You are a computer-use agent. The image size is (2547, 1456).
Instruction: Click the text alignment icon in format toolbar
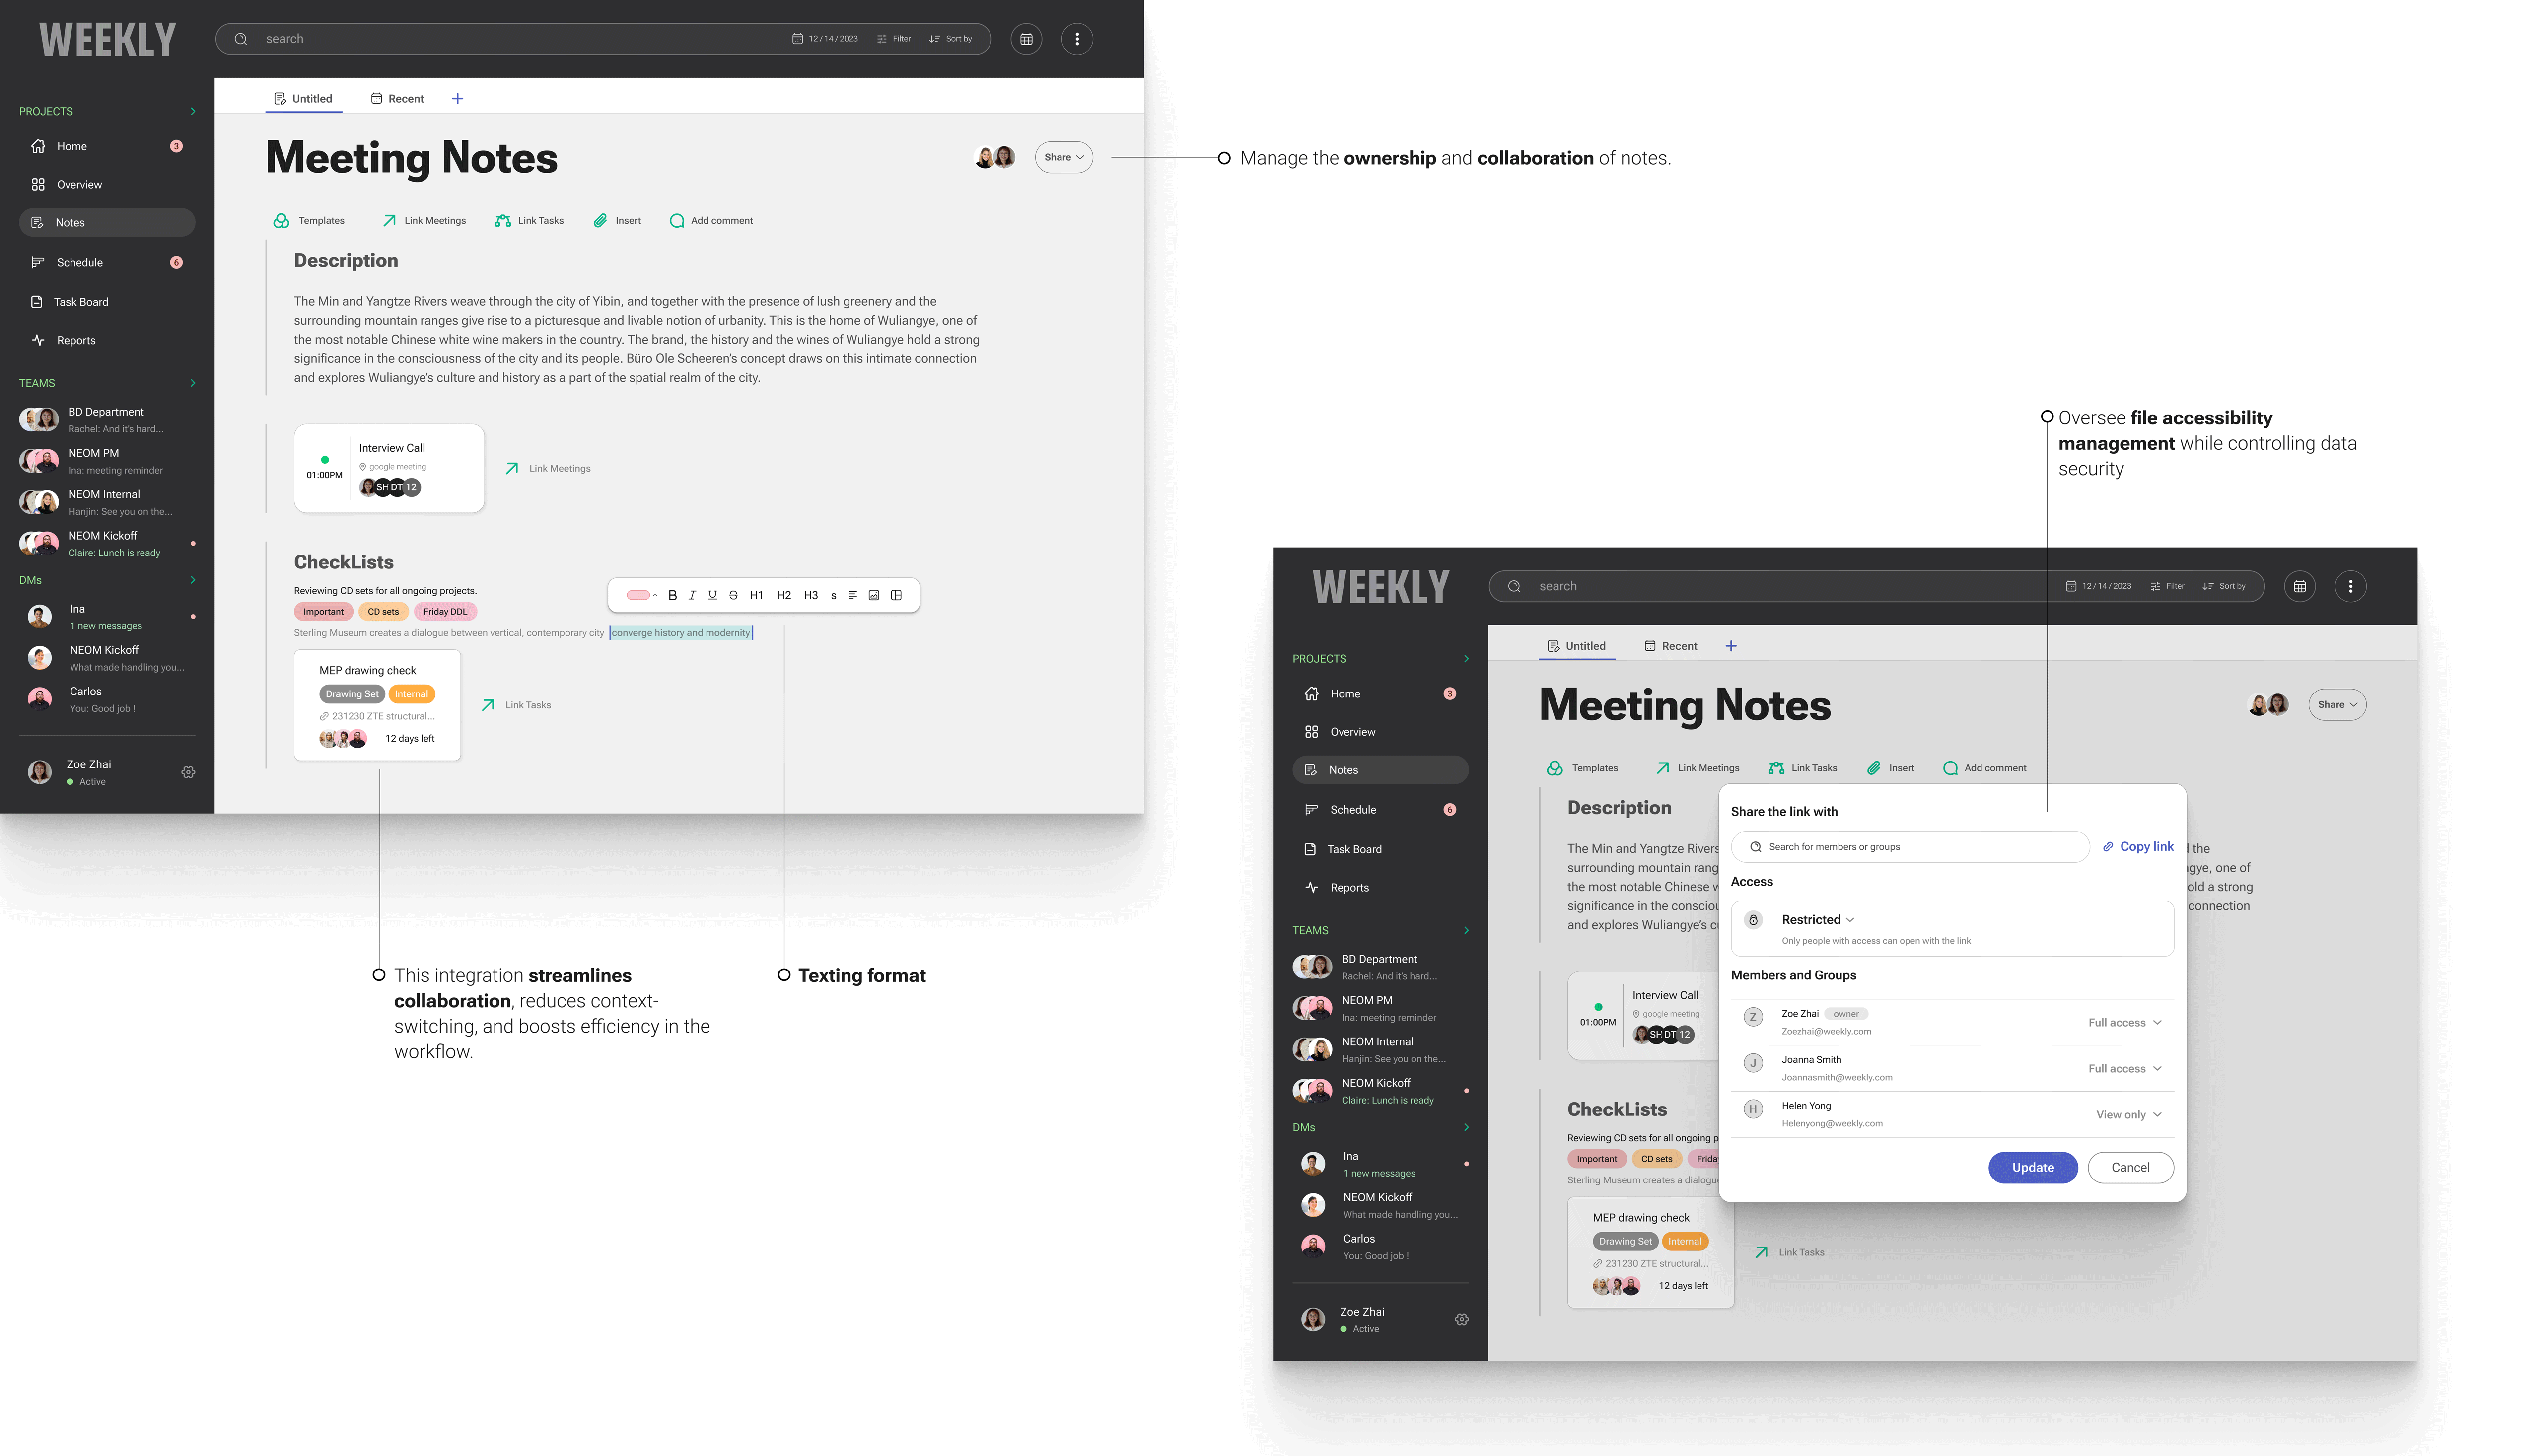(853, 595)
